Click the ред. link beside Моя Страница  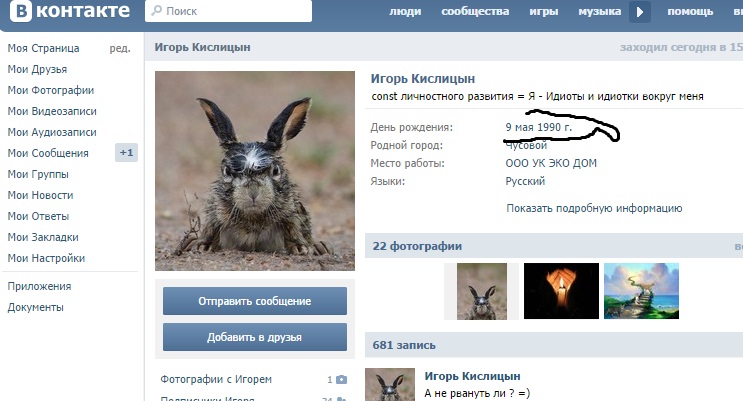pos(120,48)
